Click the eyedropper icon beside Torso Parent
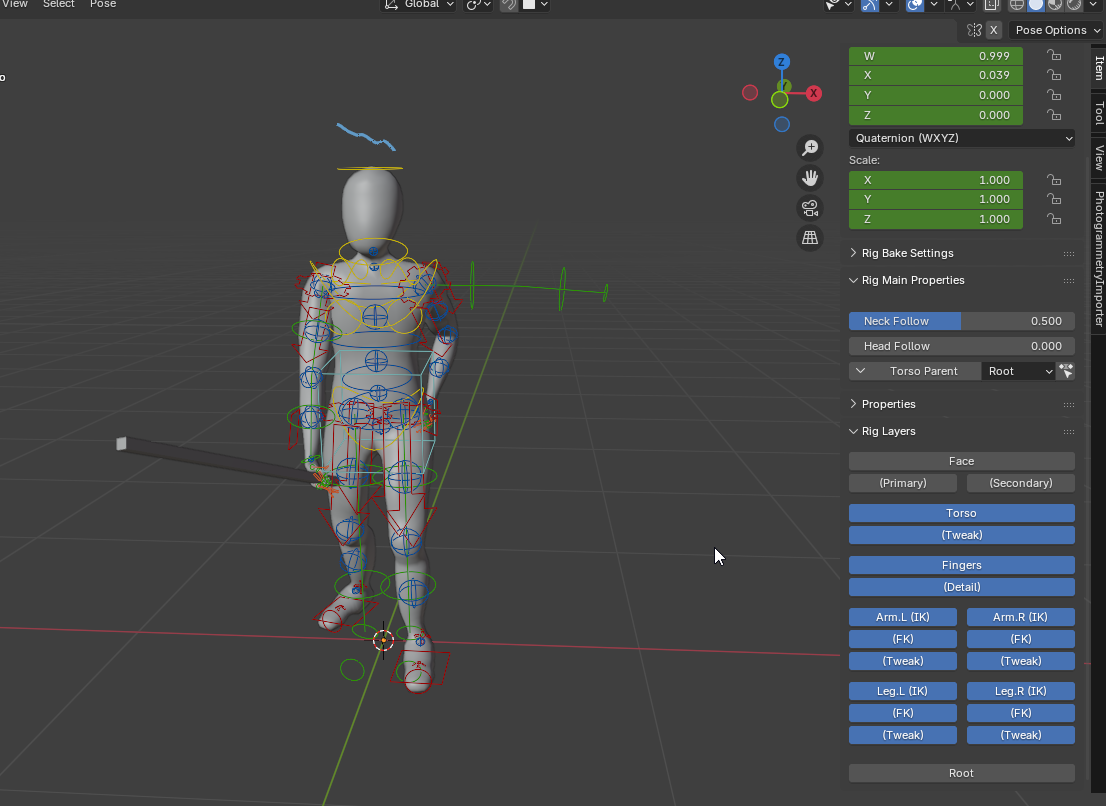The width and height of the screenshot is (1106, 806). click(x=1066, y=371)
